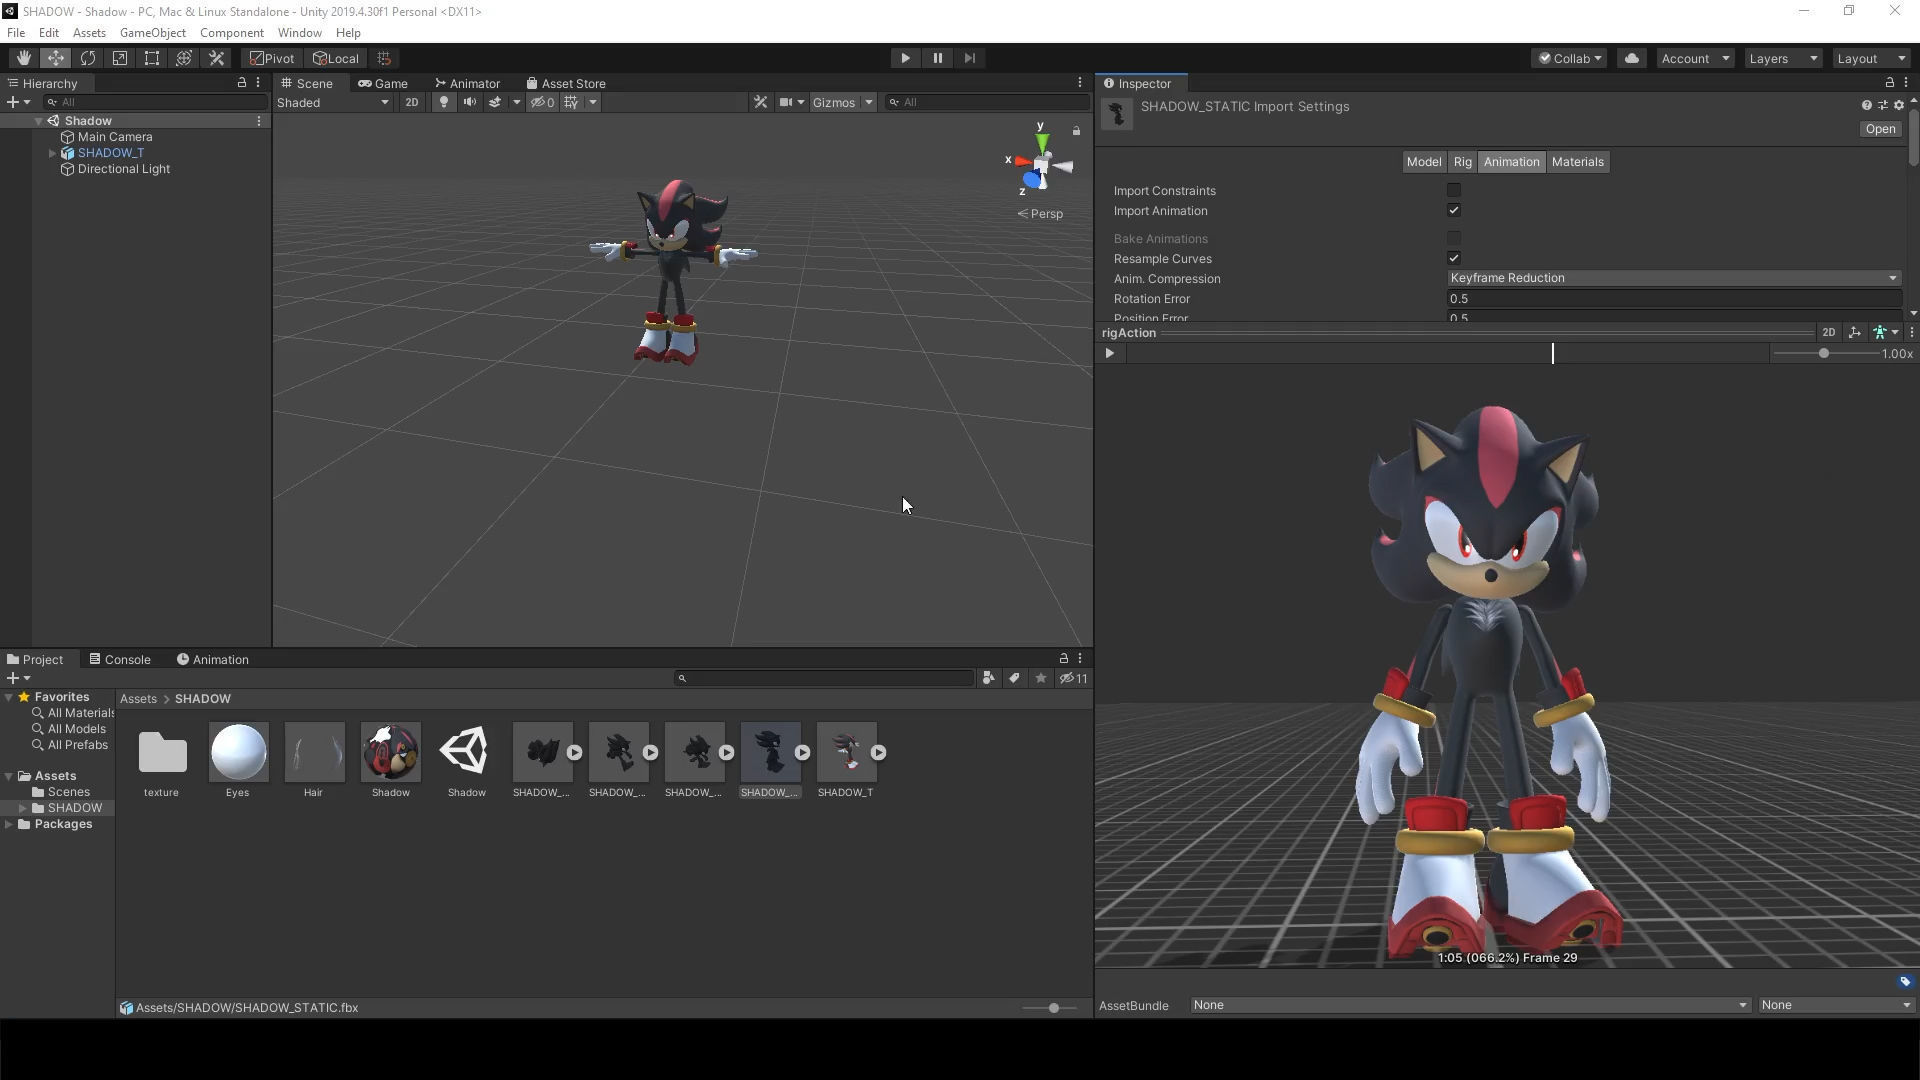Switch to the Rig tab
This screenshot has height=1080, width=1920.
(1462, 162)
